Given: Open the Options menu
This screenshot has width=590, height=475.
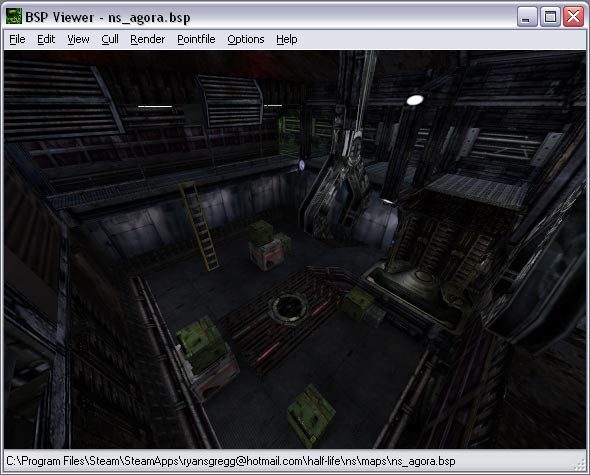Looking at the screenshot, I should click(246, 39).
